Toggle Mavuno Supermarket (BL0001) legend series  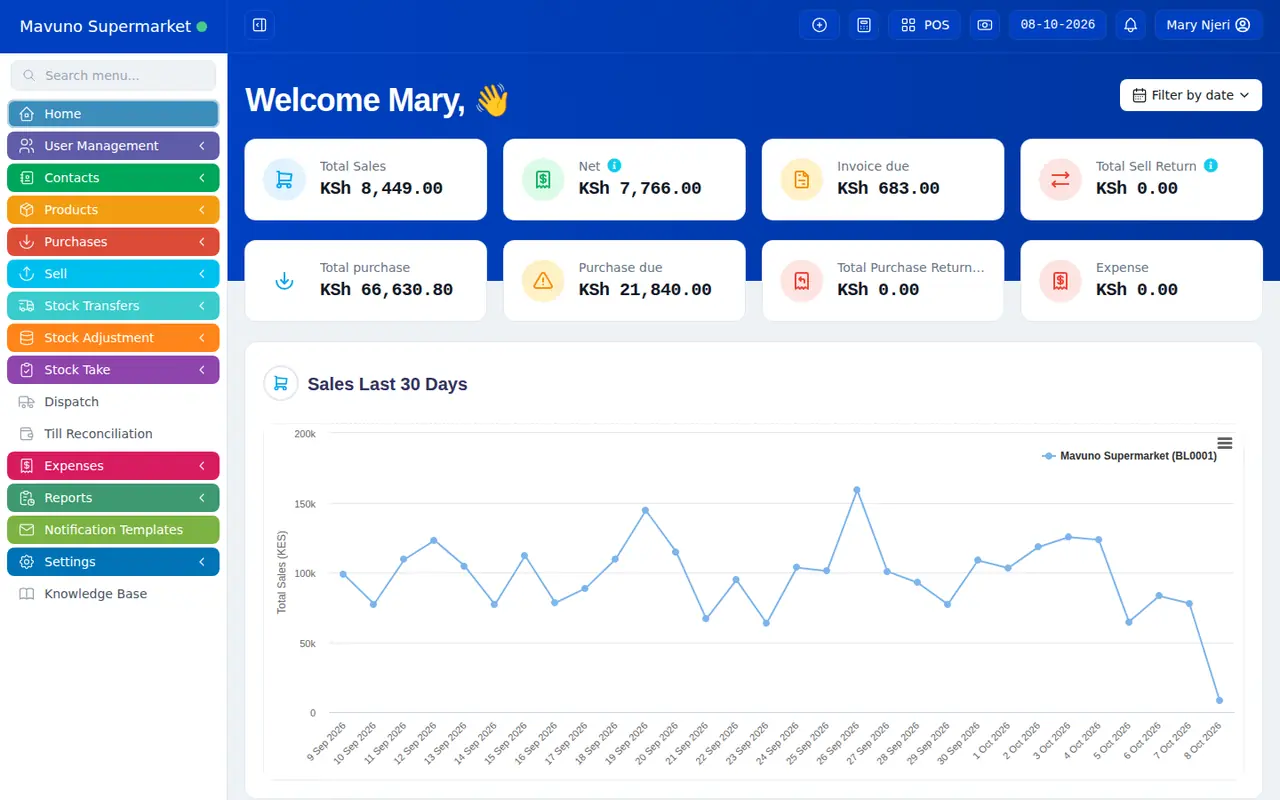1129,456
